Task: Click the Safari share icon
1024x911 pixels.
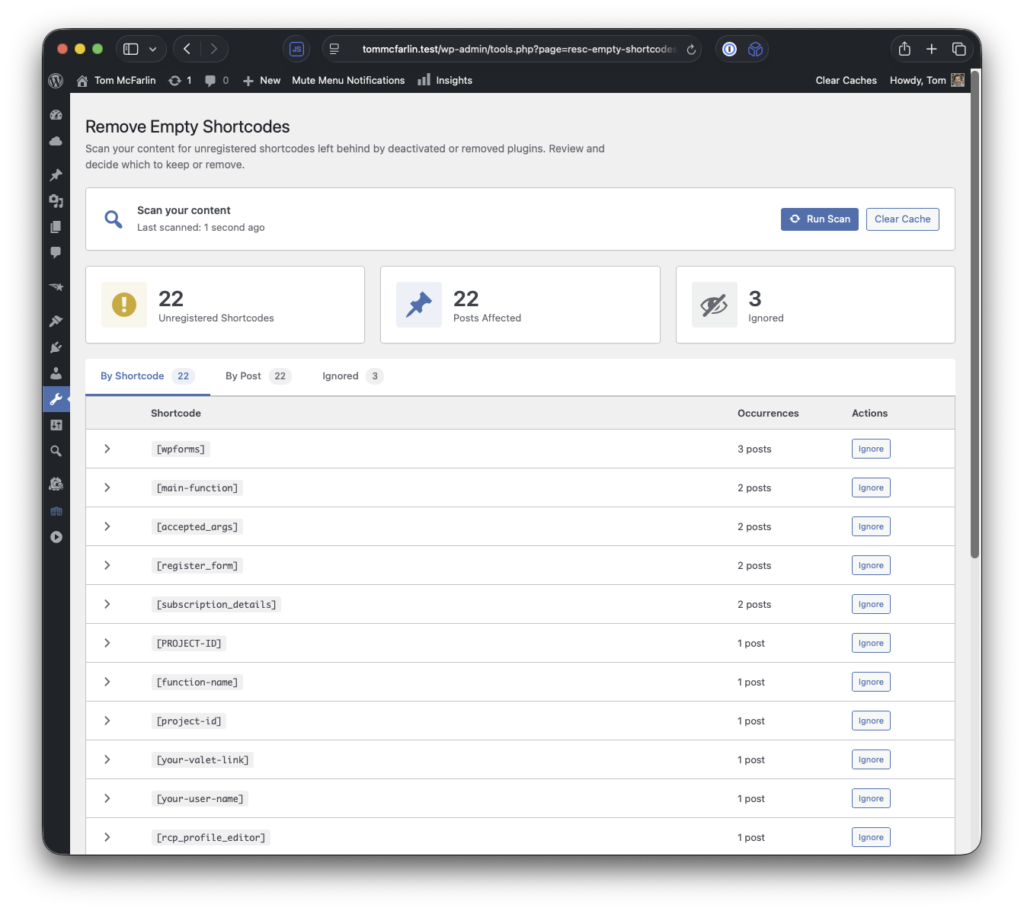Action: pos(904,49)
